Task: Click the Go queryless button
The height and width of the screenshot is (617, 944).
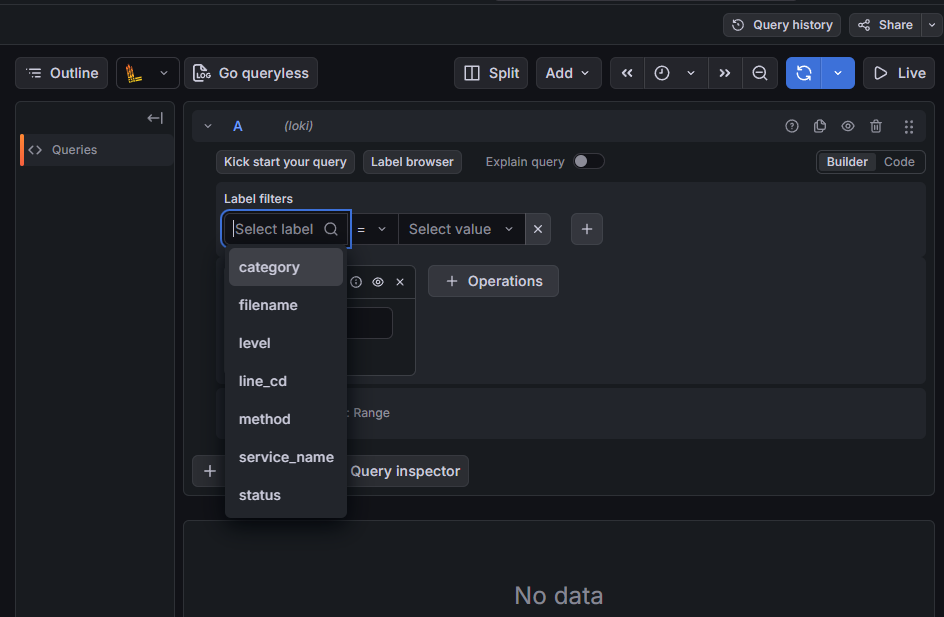Action: (x=251, y=72)
